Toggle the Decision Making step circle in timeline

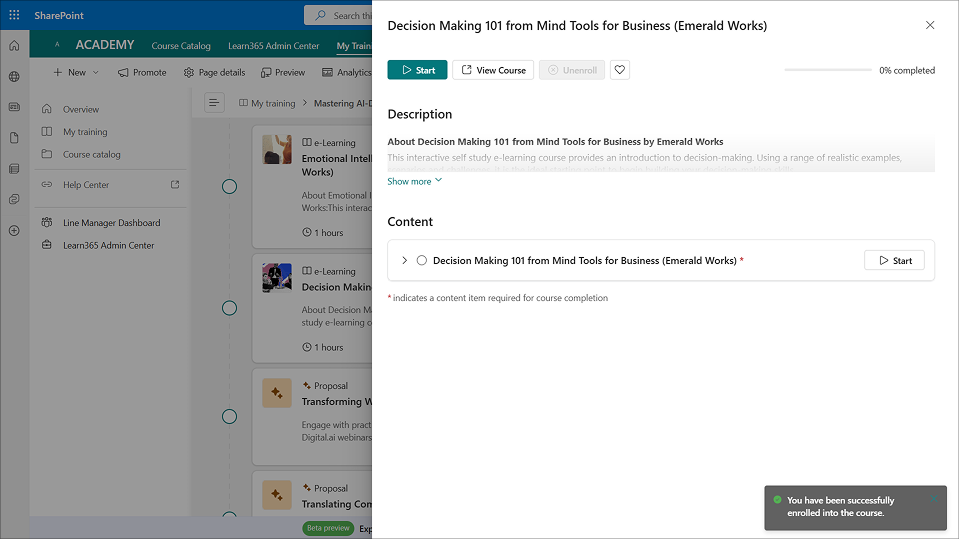pyautogui.click(x=229, y=308)
